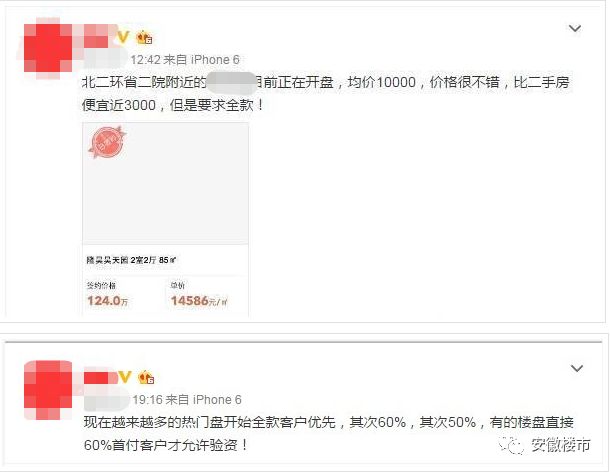Click the red round stamp in the listing image
Viewport: 610px width, 472px height.
pyautogui.click(x=107, y=142)
